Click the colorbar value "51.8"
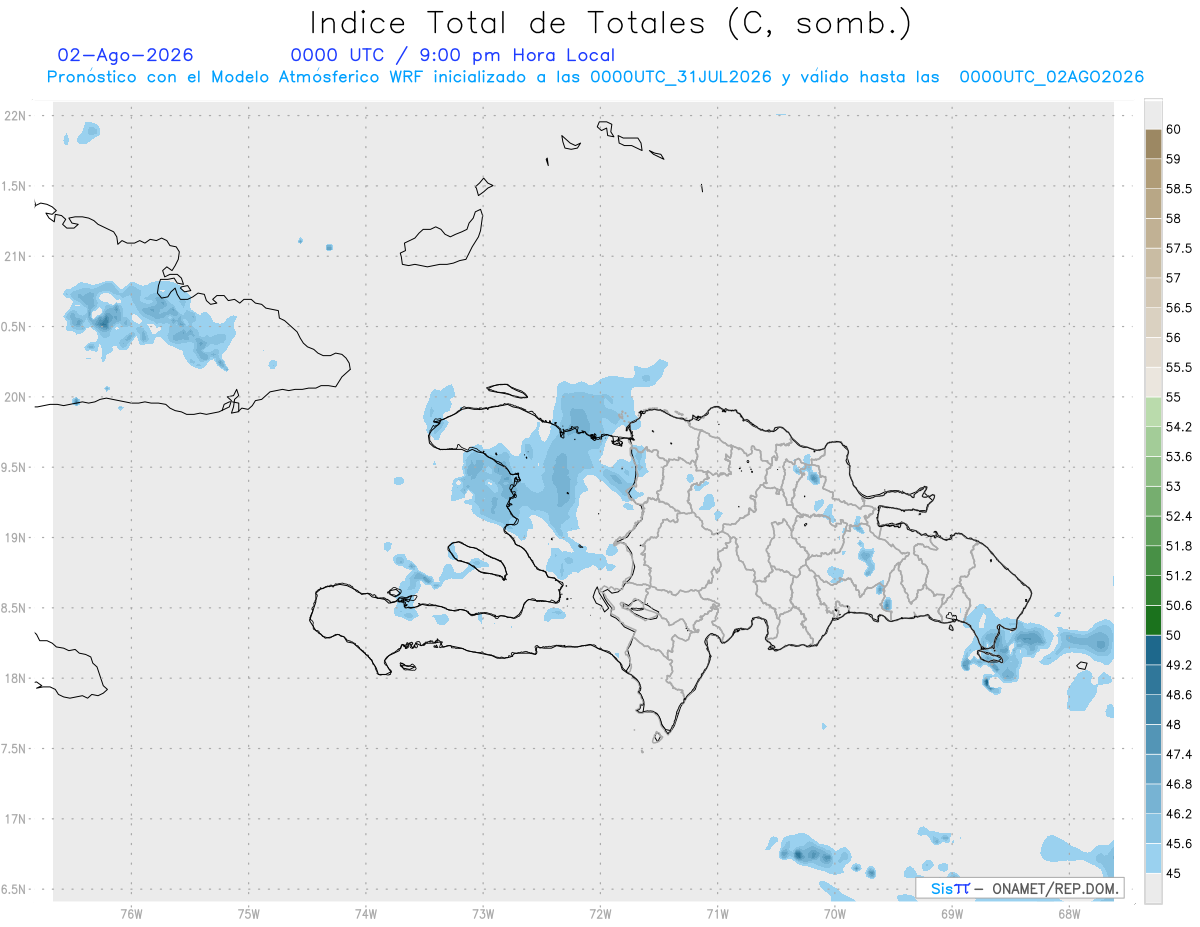The height and width of the screenshot is (927, 1200). [1179, 546]
